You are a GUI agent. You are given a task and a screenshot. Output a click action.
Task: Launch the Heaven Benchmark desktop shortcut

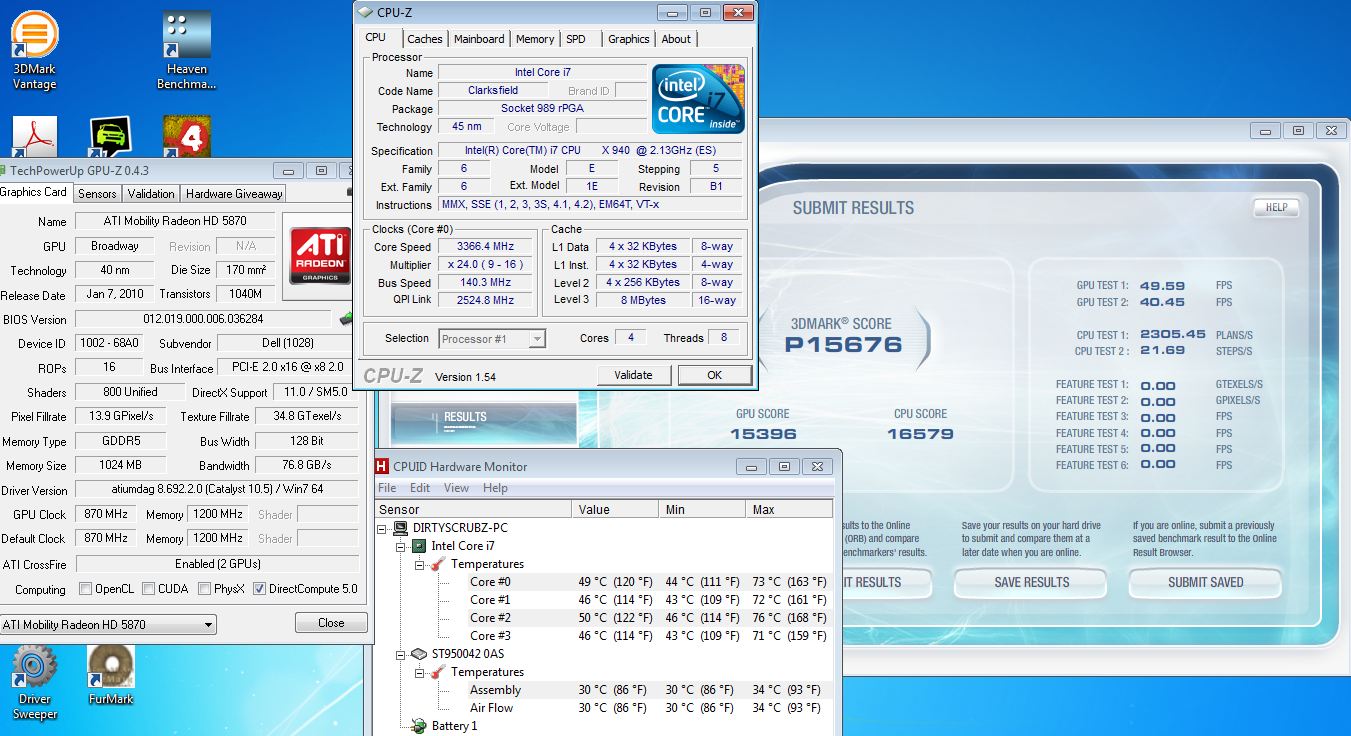point(187,50)
